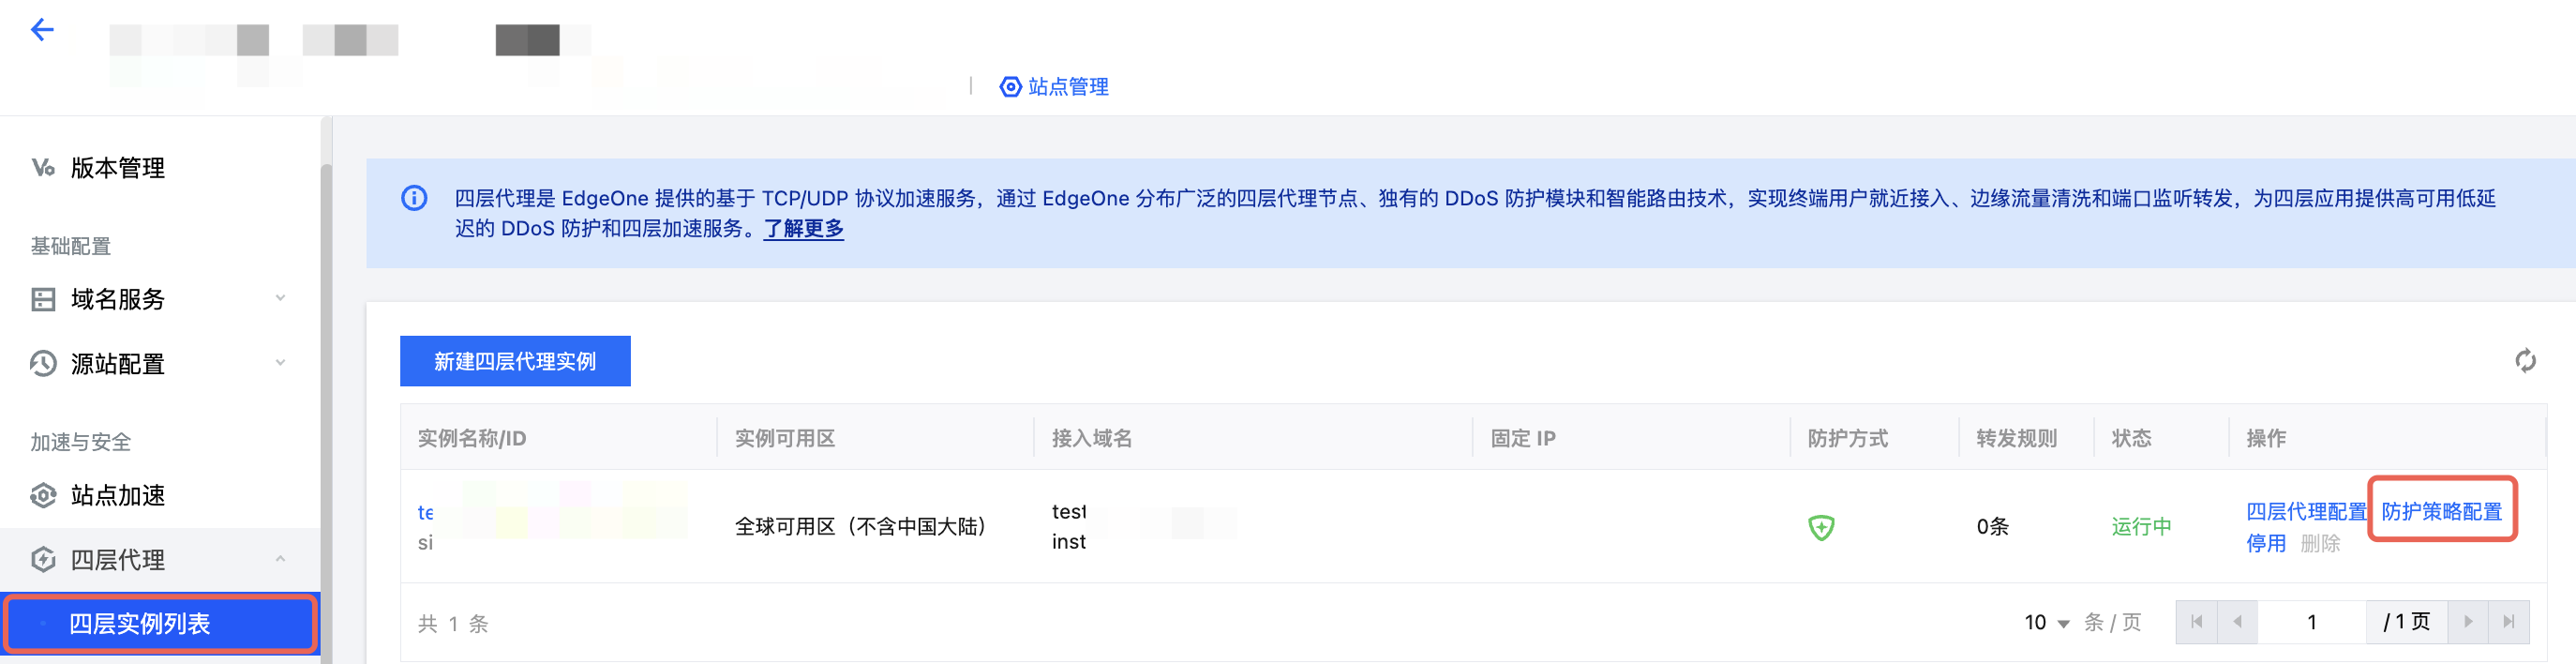Click the info icon in blue banner
This screenshot has height=664, width=2576.
[x=414, y=198]
